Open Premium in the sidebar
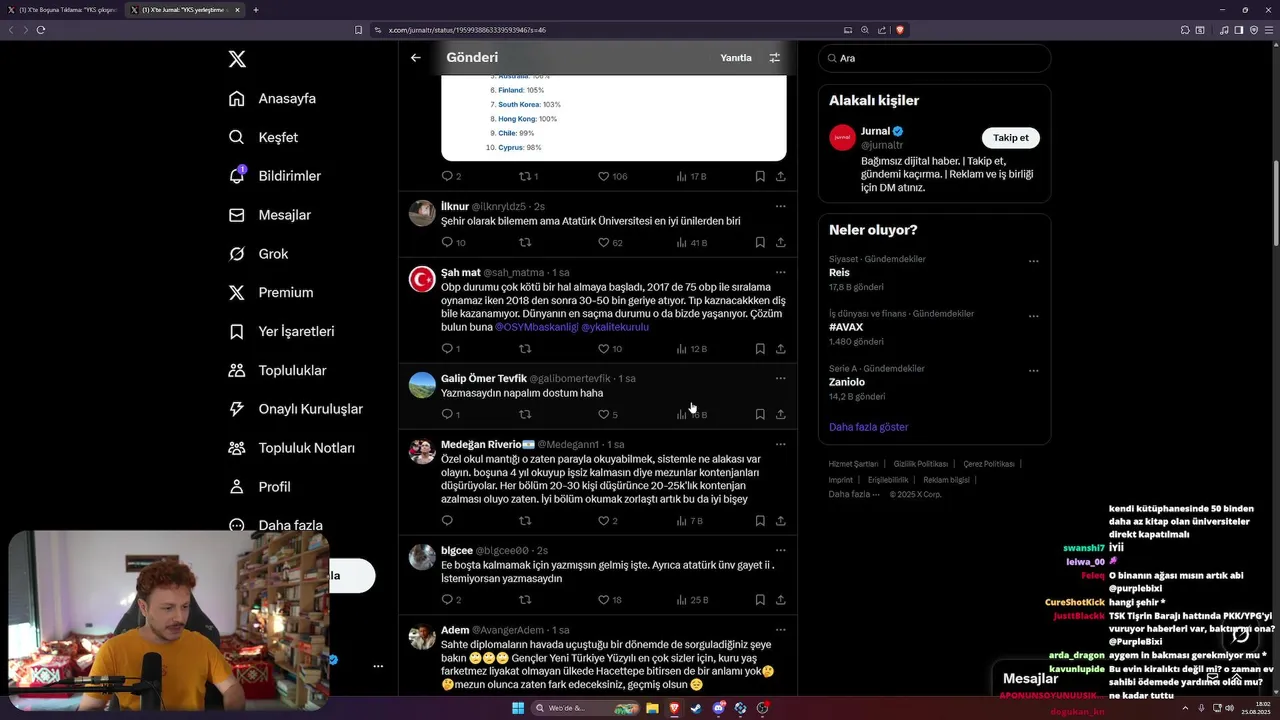Image resolution: width=1280 pixels, height=720 pixels. [270, 292]
